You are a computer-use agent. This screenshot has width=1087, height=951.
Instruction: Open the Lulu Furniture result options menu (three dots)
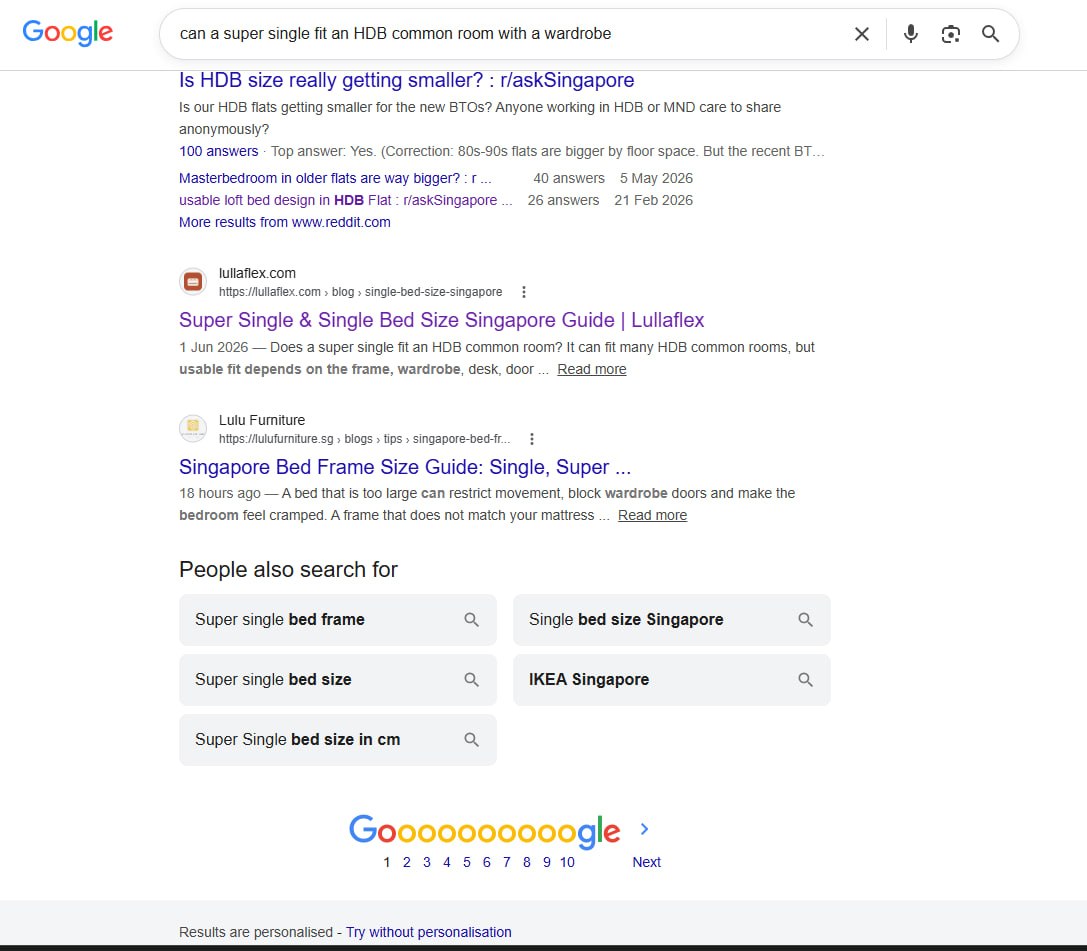coord(532,439)
